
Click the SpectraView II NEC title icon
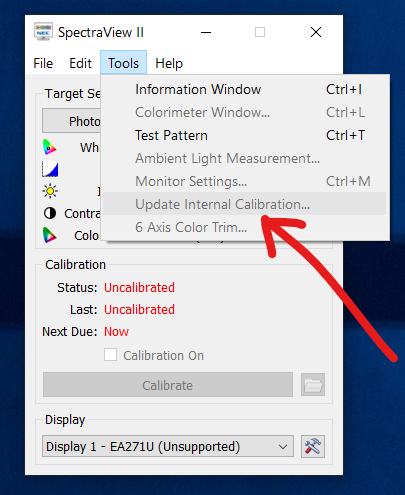(x=43, y=32)
